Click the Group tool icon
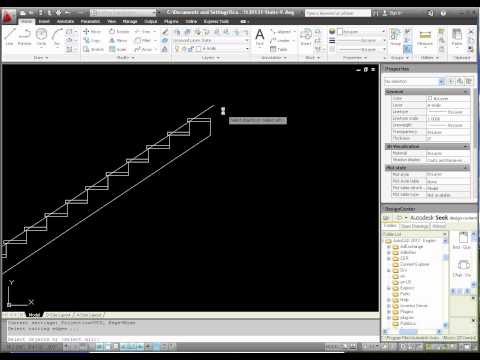Screen dimensions: 480x360 (x=395, y=37)
